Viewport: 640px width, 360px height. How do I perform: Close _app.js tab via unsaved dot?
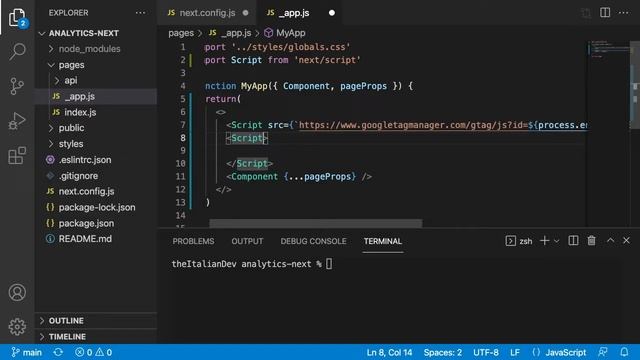[332, 13]
